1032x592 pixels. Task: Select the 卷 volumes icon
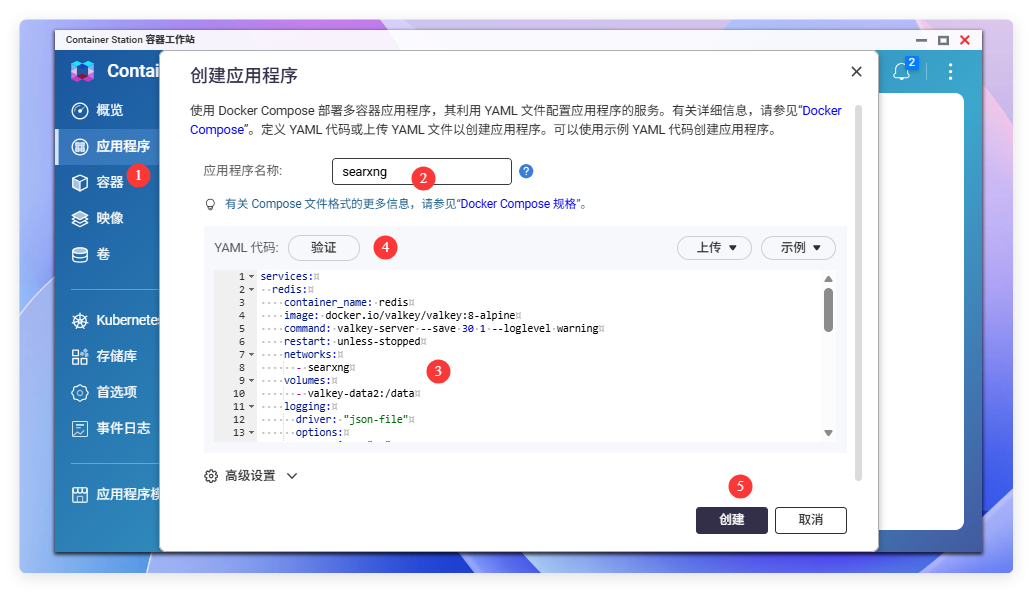[79, 254]
